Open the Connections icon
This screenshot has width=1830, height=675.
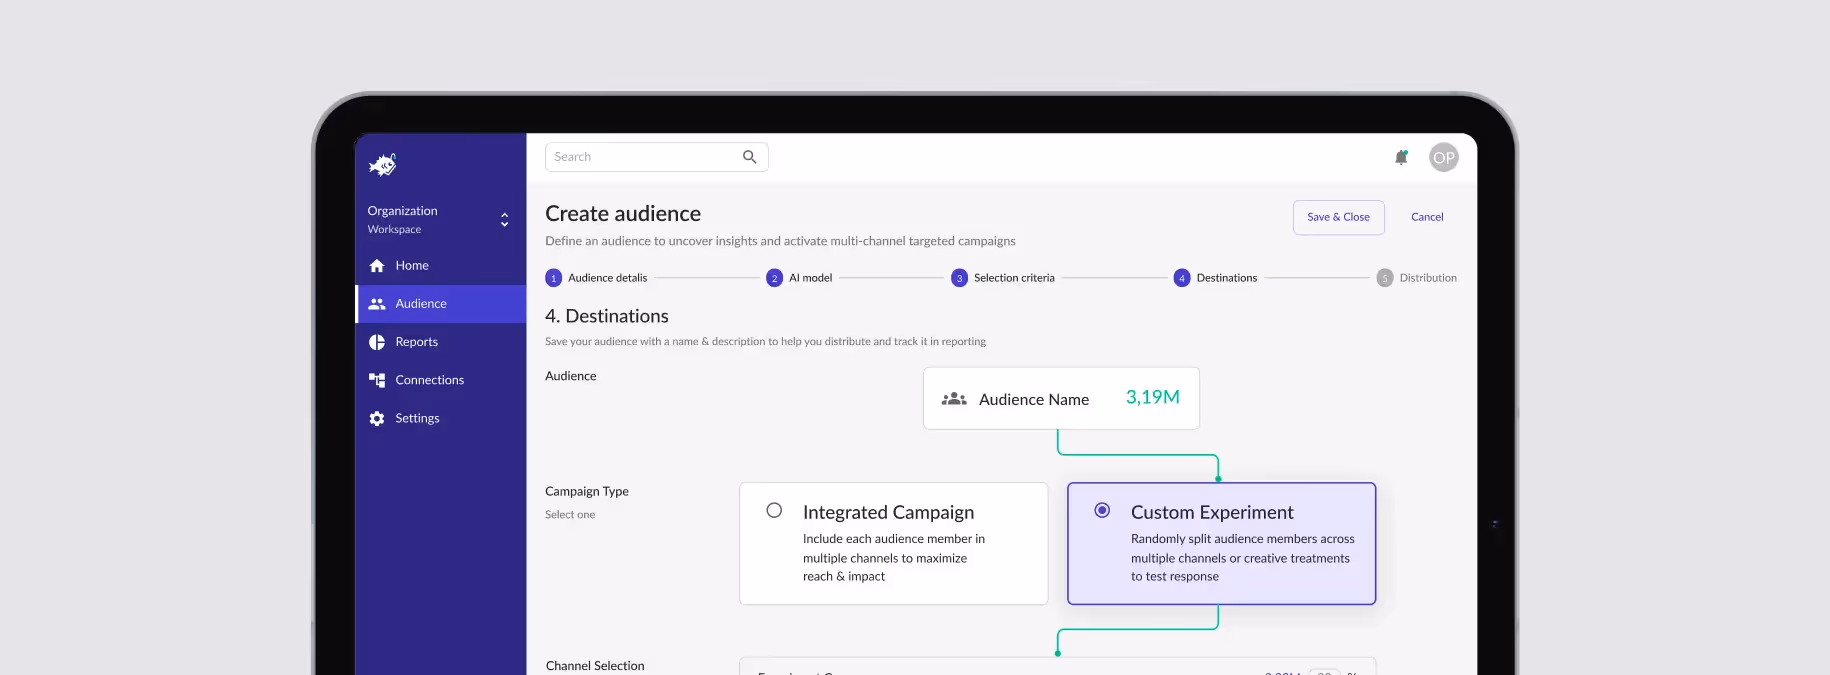pyautogui.click(x=377, y=380)
